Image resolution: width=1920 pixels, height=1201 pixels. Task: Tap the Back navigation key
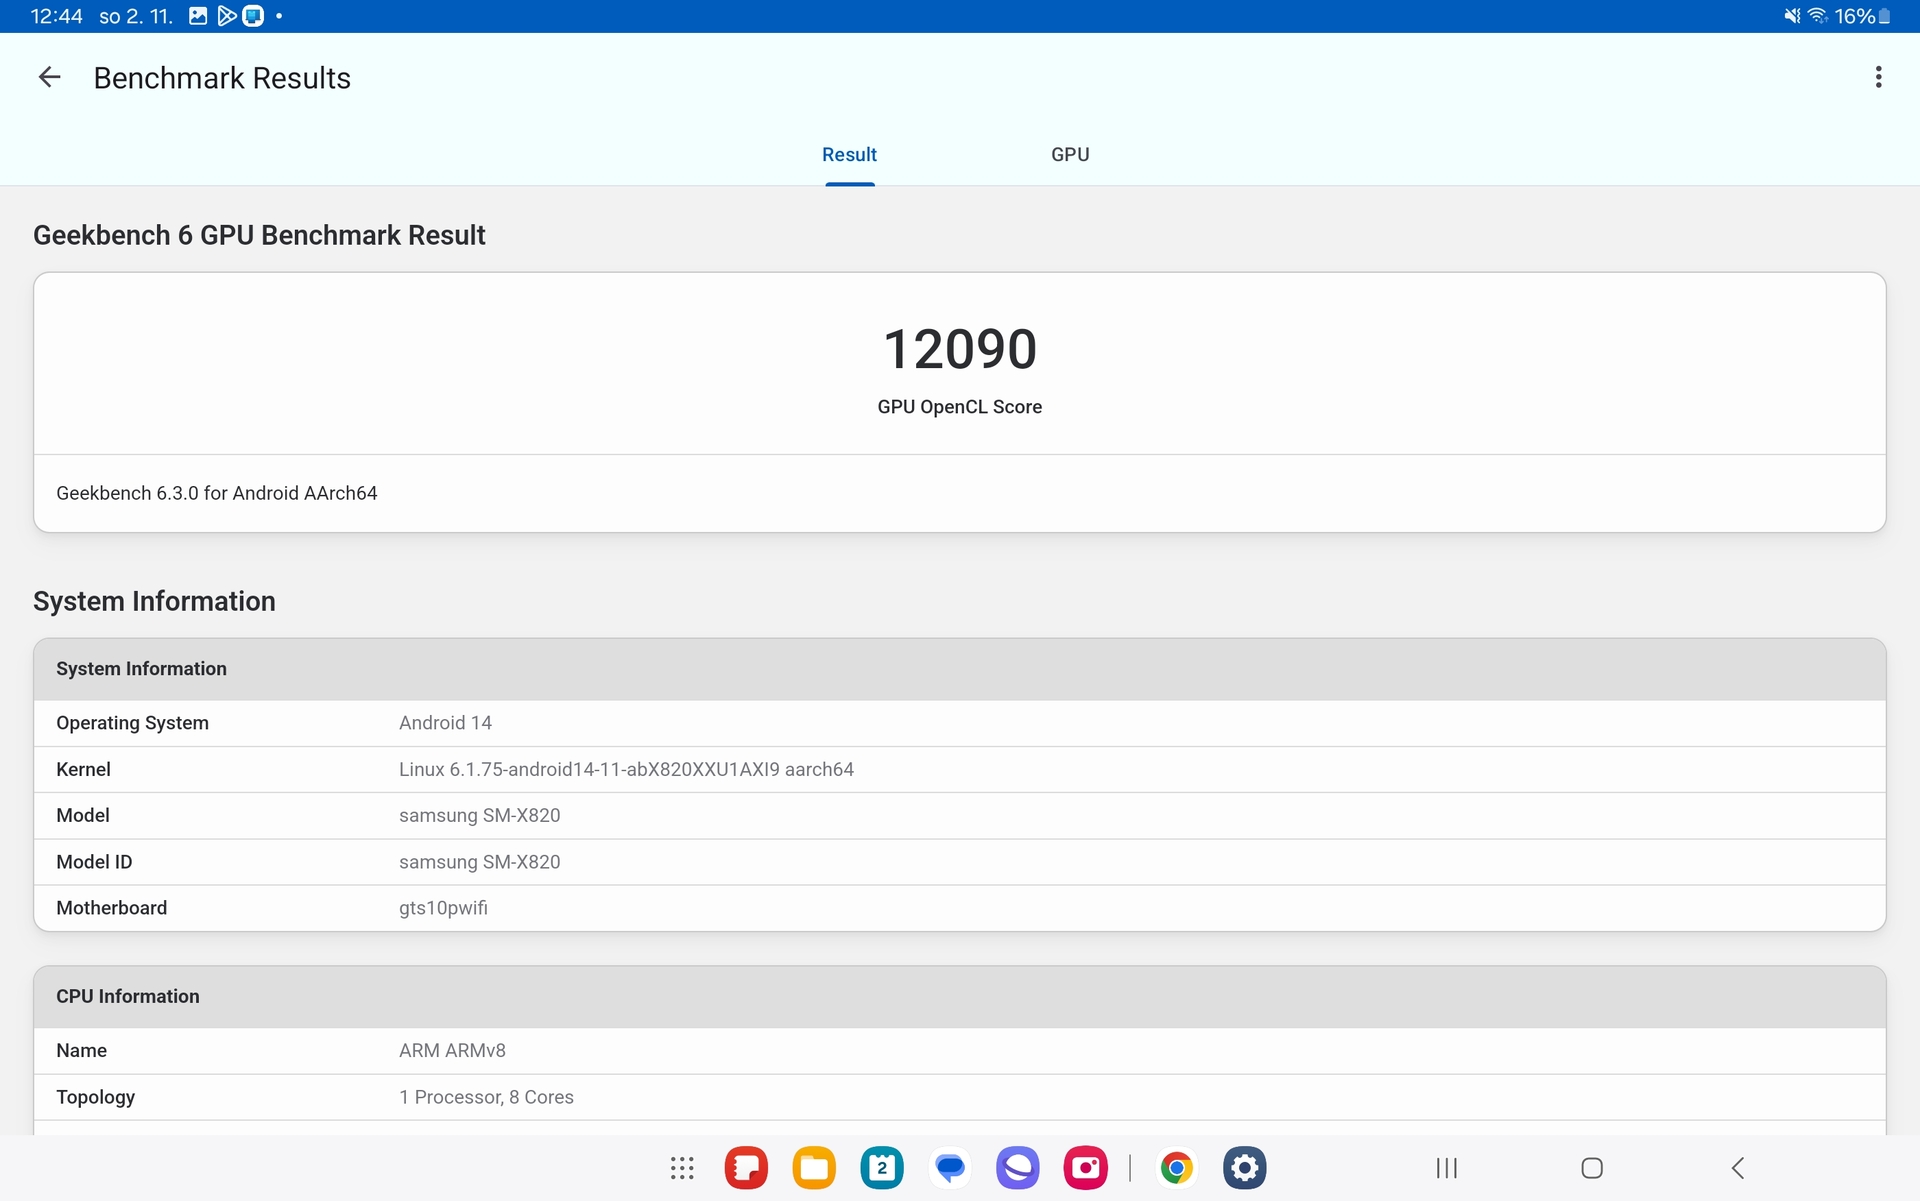pyautogui.click(x=1737, y=1167)
